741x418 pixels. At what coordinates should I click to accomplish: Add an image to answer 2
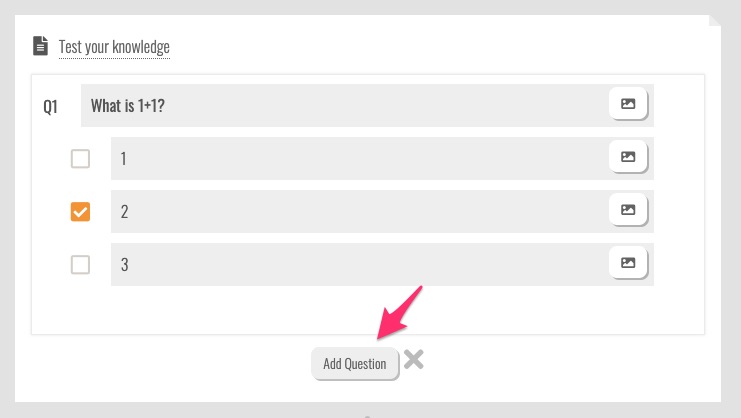pyautogui.click(x=628, y=210)
